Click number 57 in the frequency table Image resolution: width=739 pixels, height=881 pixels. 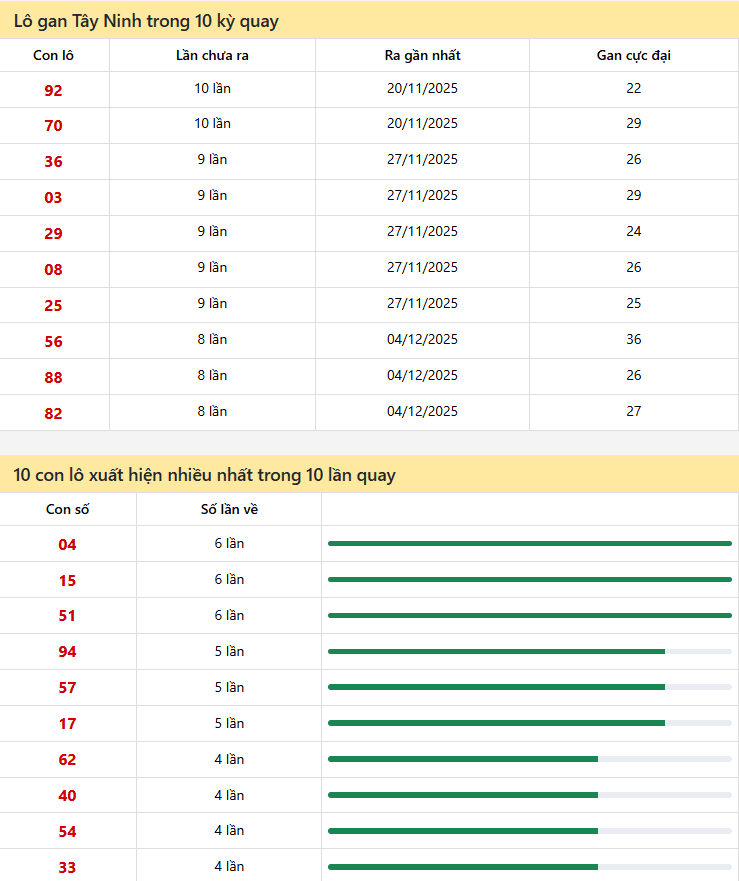coord(67,688)
